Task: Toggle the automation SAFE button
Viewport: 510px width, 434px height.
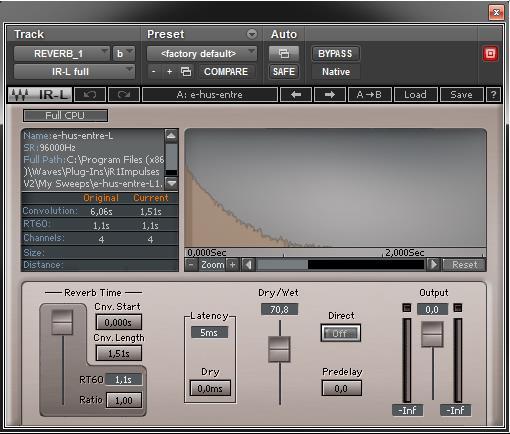Action: tap(284, 72)
